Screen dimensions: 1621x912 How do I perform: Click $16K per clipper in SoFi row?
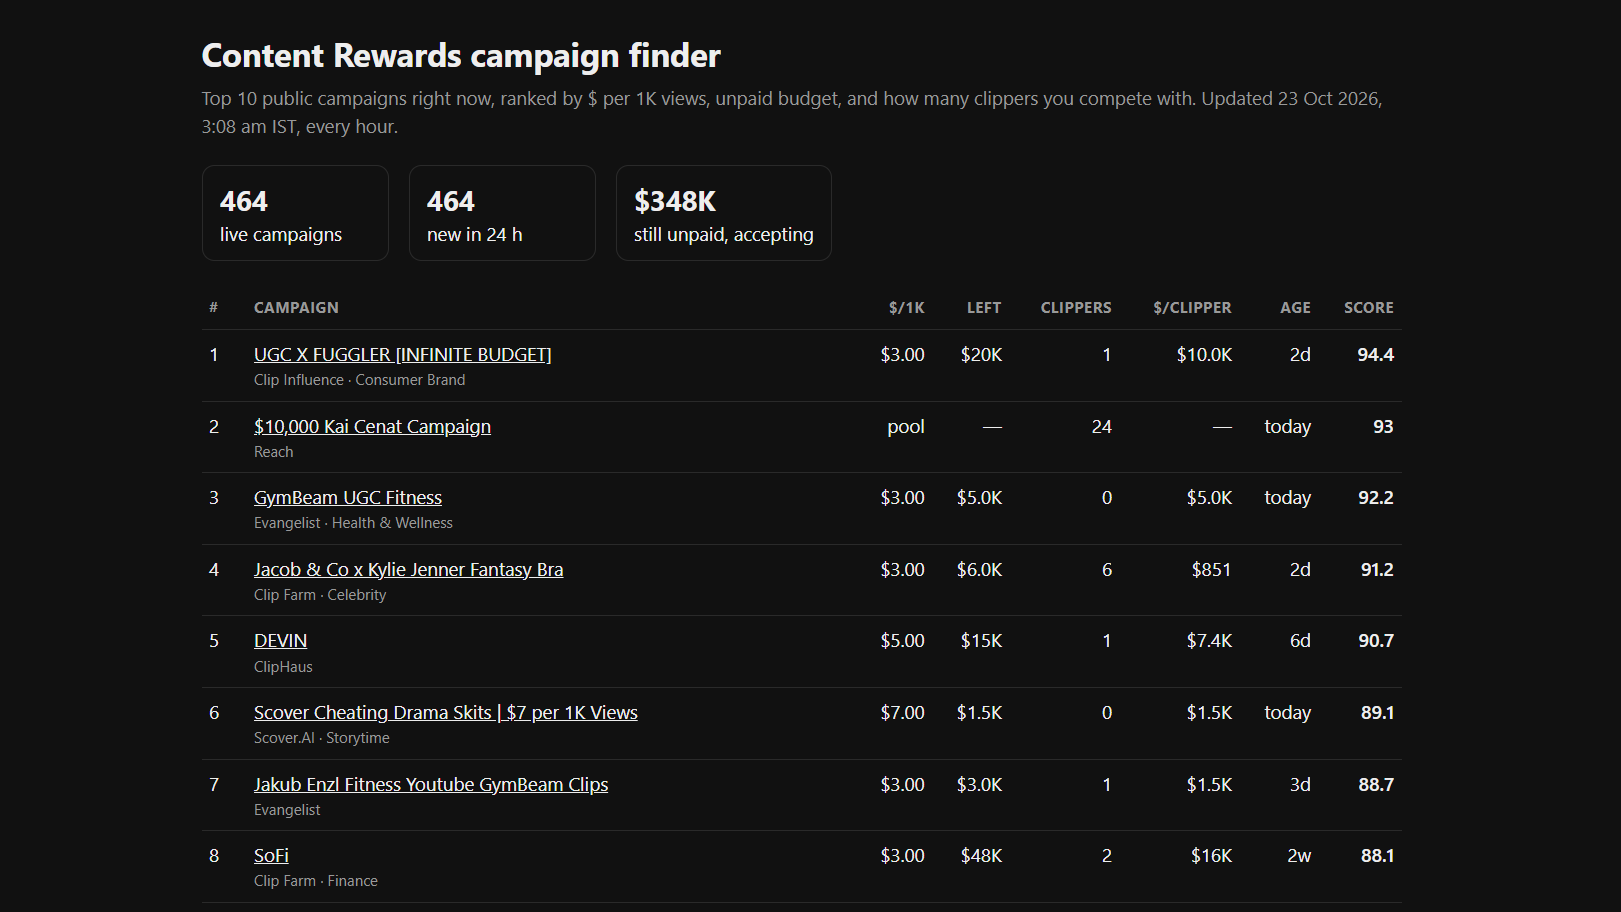click(1211, 856)
